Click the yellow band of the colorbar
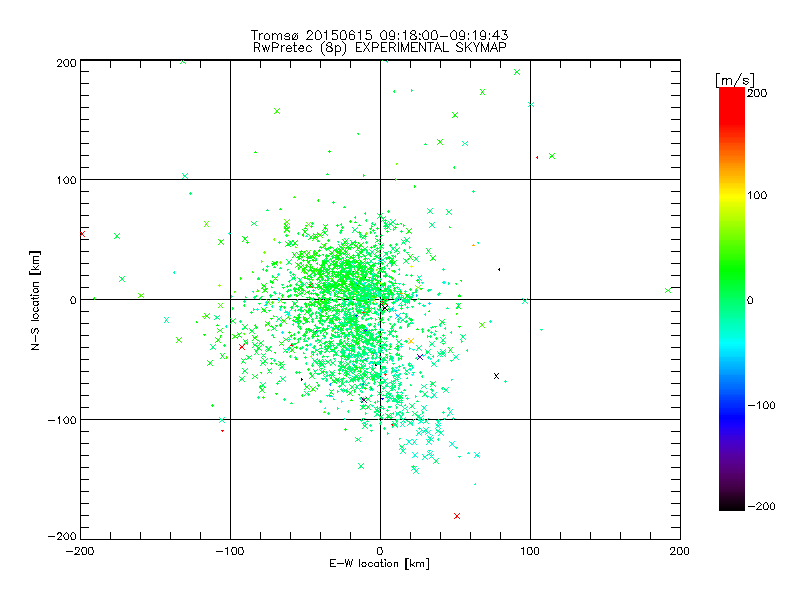Image resolution: width=800 pixels, height=600 pixels. tap(732, 195)
